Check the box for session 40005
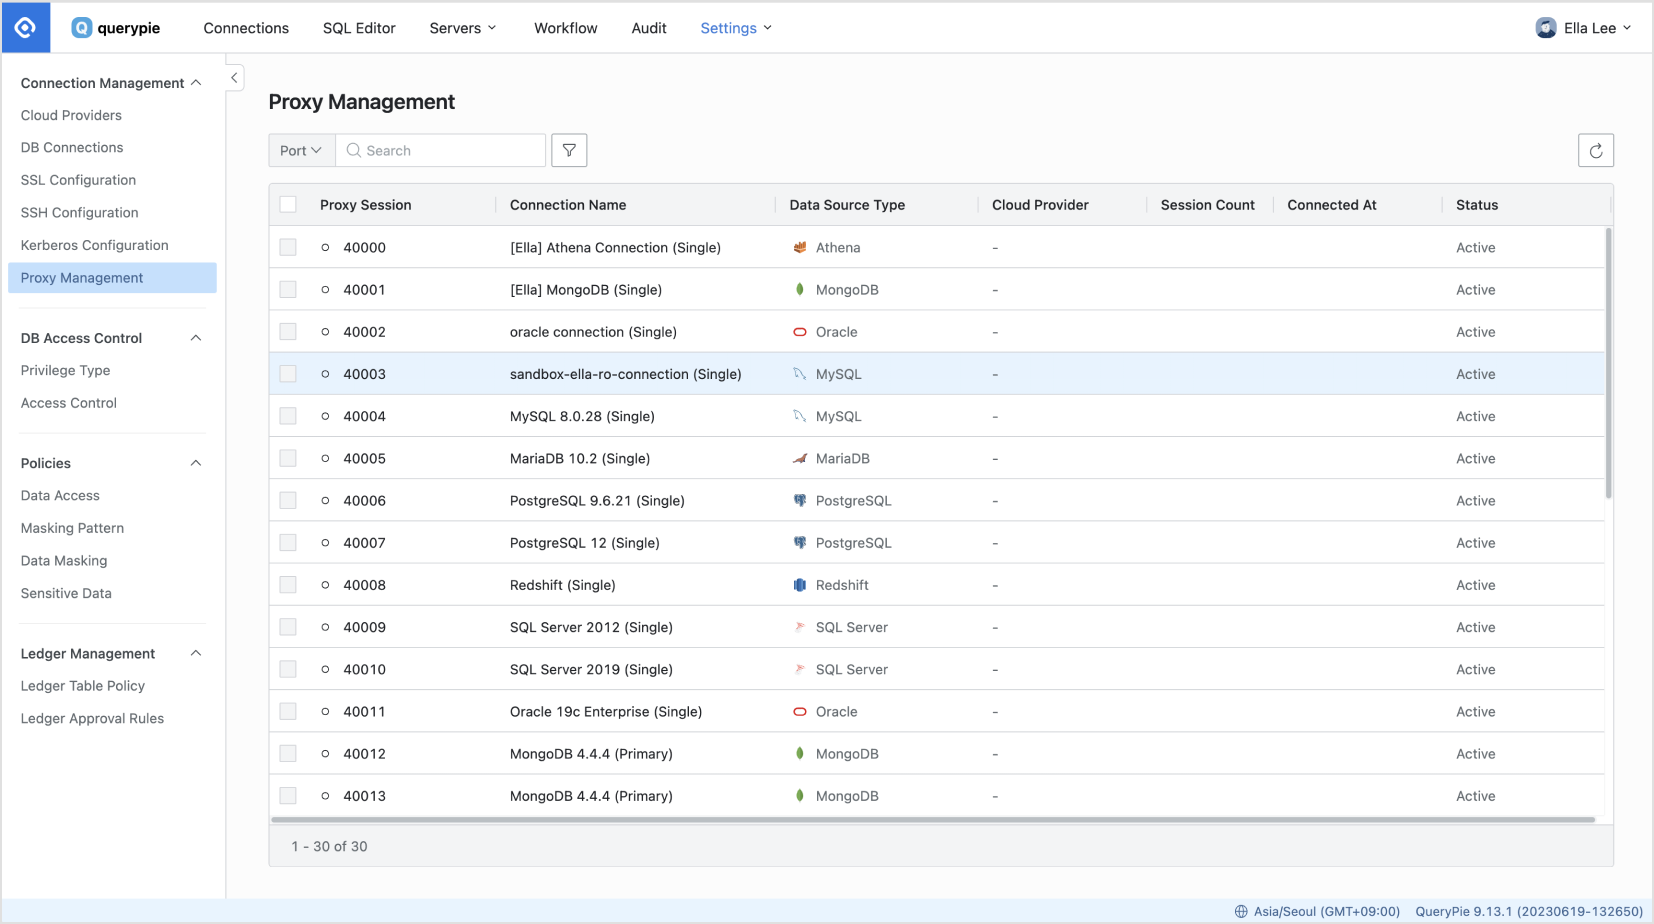The image size is (1654, 924). click(x=288, y=458)
